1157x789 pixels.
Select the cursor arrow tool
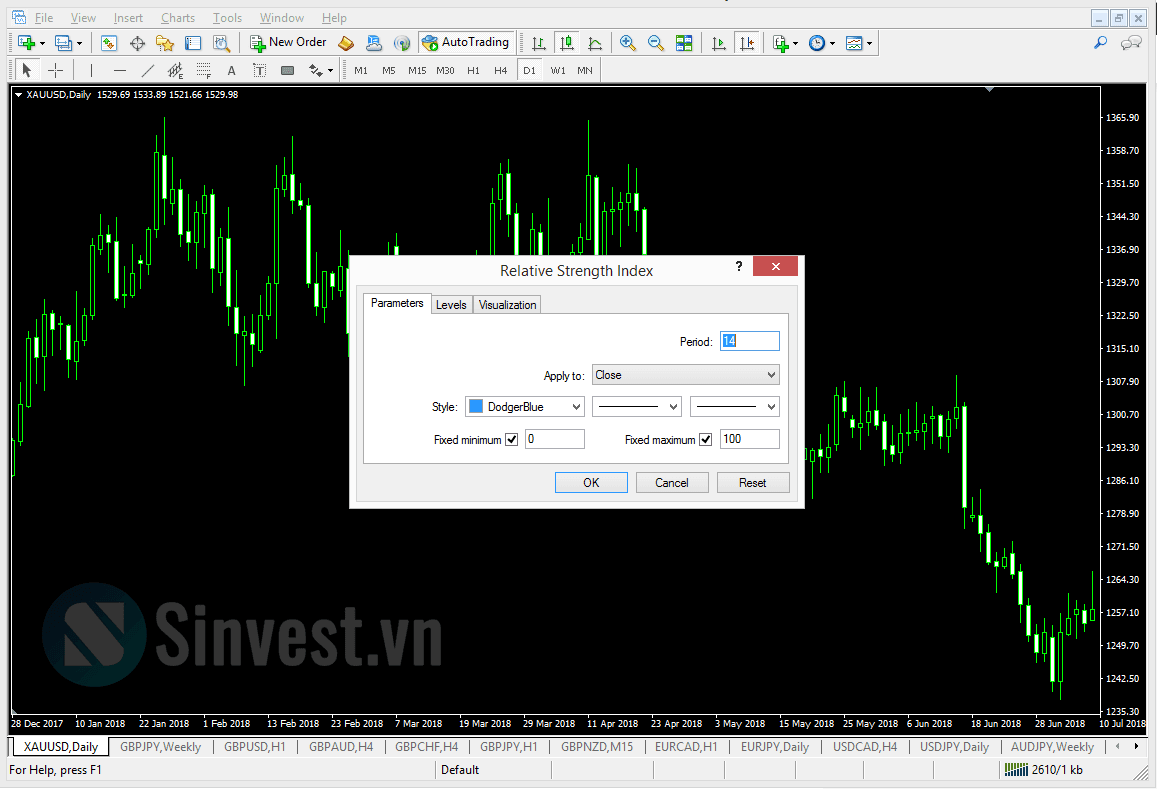[27, 71]
